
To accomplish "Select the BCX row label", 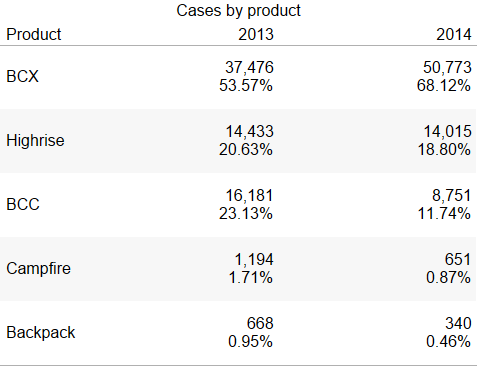I will coord(22,76).
